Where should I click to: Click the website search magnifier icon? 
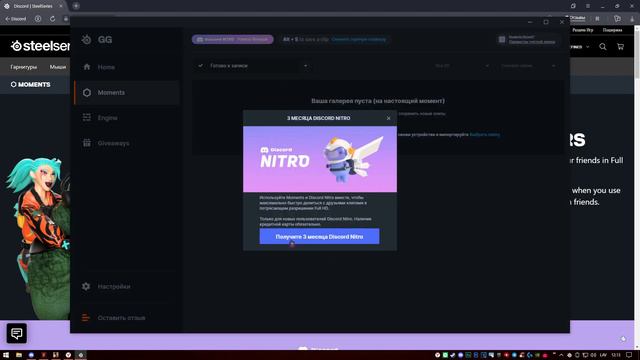pos(603,47)
